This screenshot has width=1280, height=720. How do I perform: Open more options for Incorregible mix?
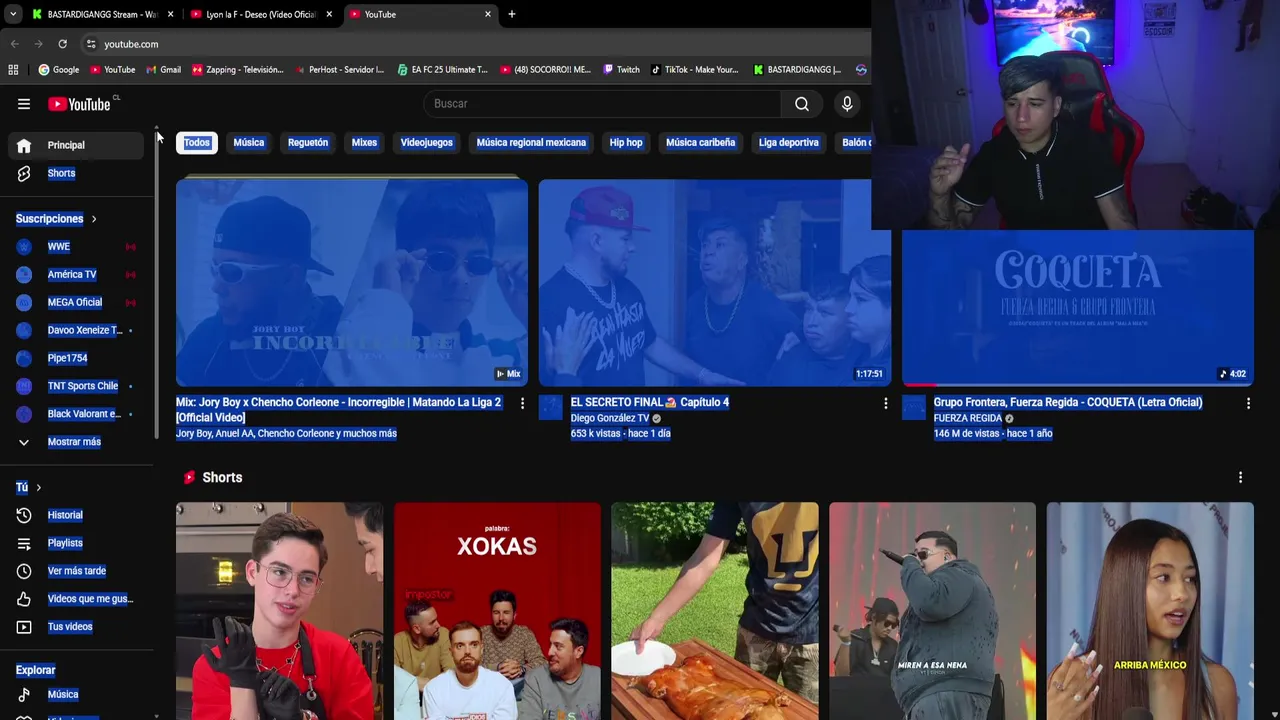(522, 403)
